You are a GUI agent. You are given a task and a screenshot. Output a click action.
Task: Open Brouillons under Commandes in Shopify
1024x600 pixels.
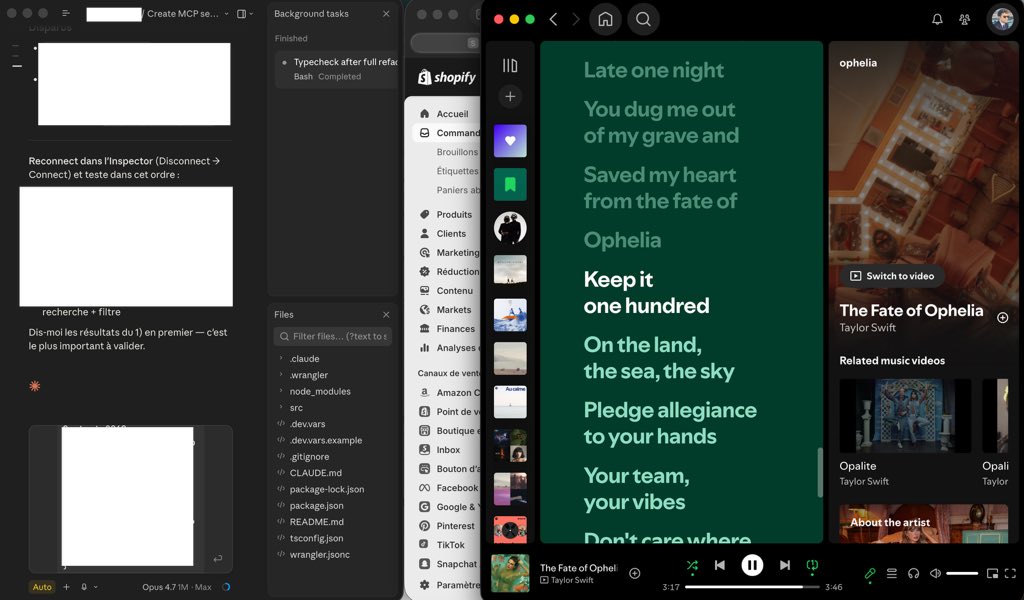(x=456, y=151)
